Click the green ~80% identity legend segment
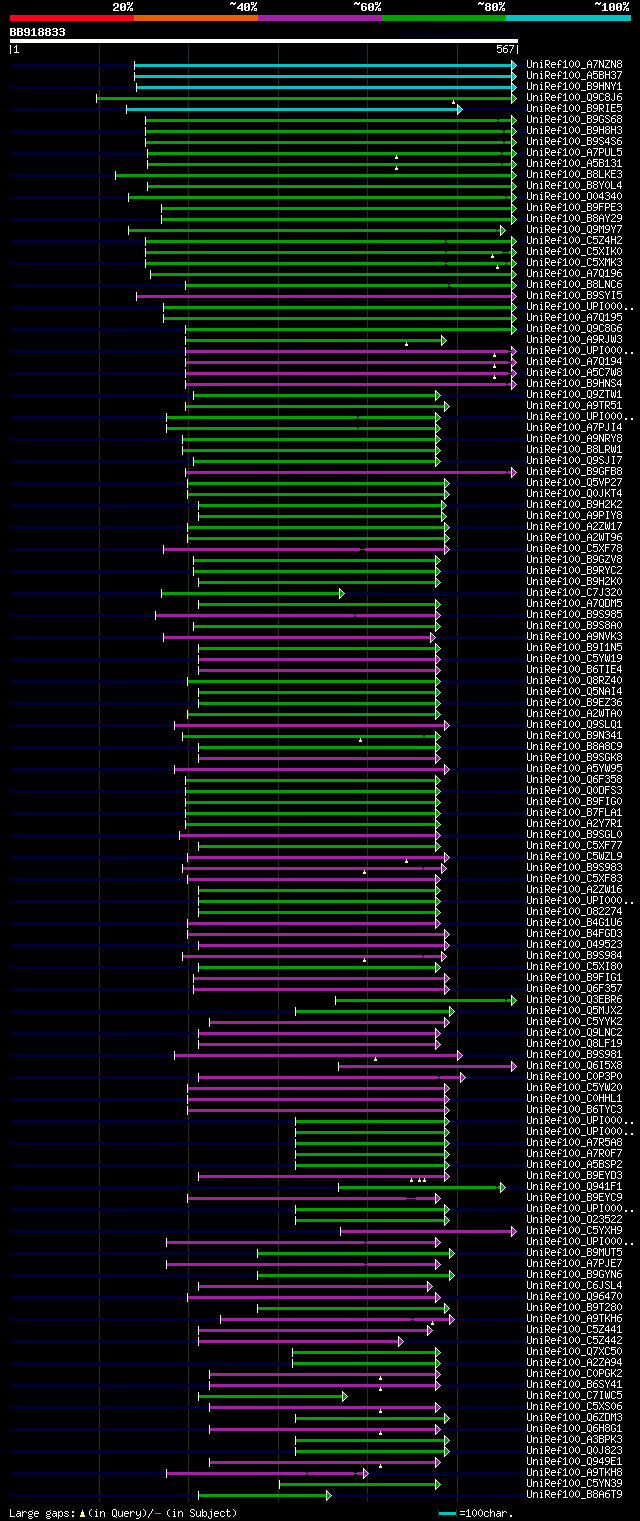The width and height of the screenshot is (640, 1521). pos(444,18)
